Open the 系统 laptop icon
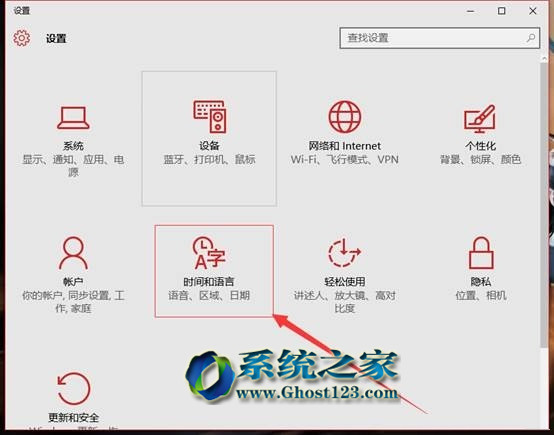This screenshot has height=435, width=554. 73,118
